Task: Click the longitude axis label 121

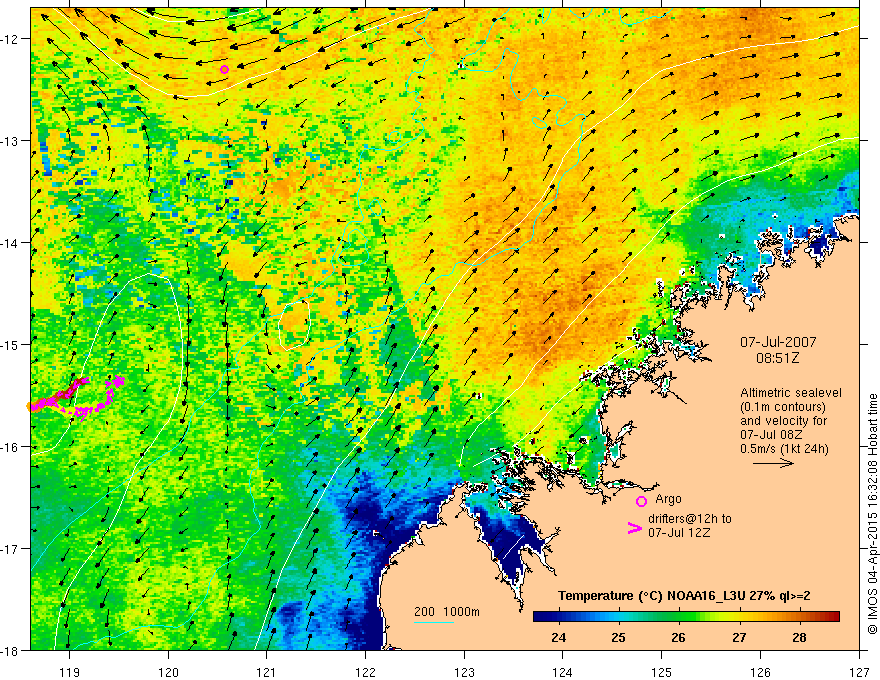Action: [x=267, y=672]
